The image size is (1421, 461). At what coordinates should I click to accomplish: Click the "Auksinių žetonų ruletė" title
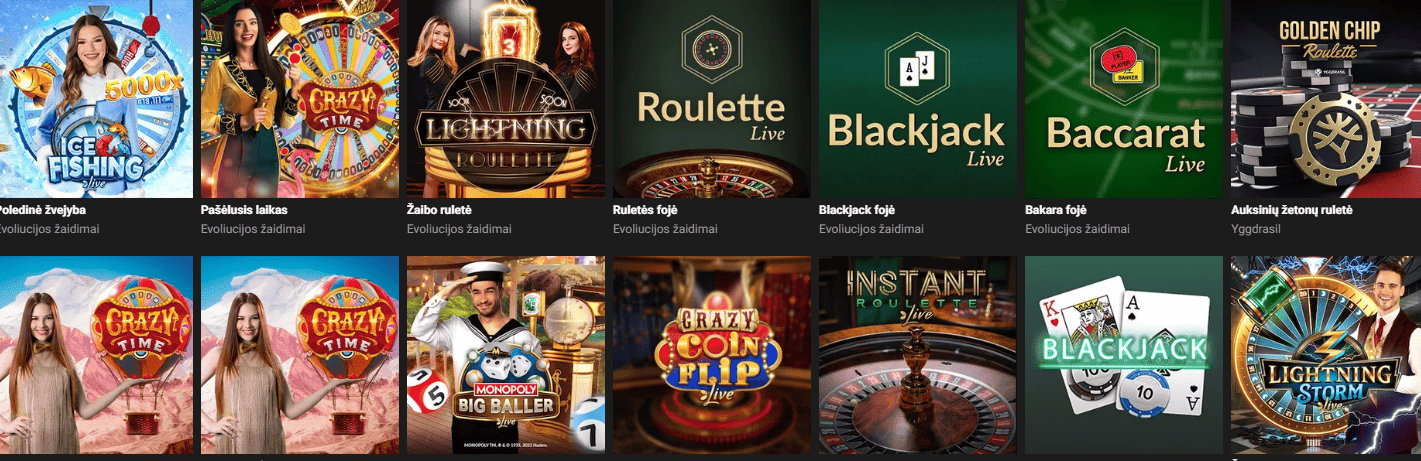[x=1292, y=211]
